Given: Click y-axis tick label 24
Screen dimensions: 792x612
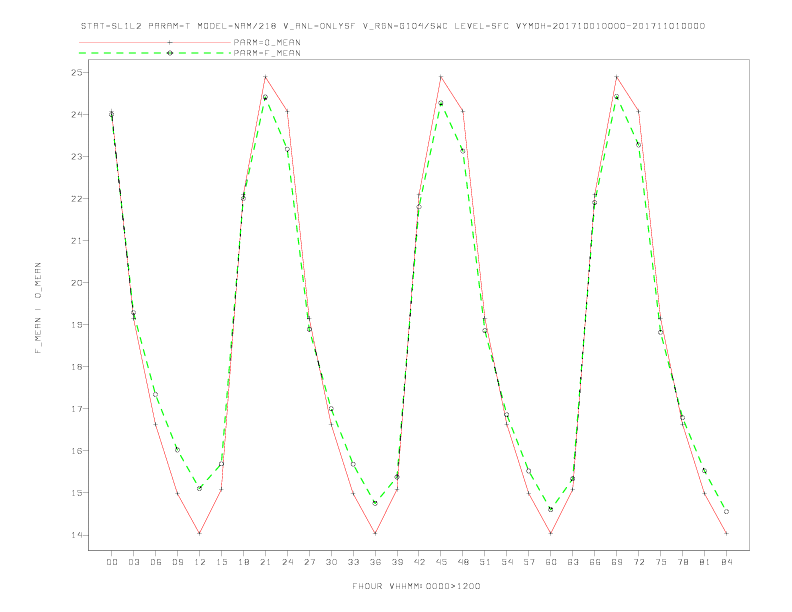Looking at the screenshot, I should (77, 115).
